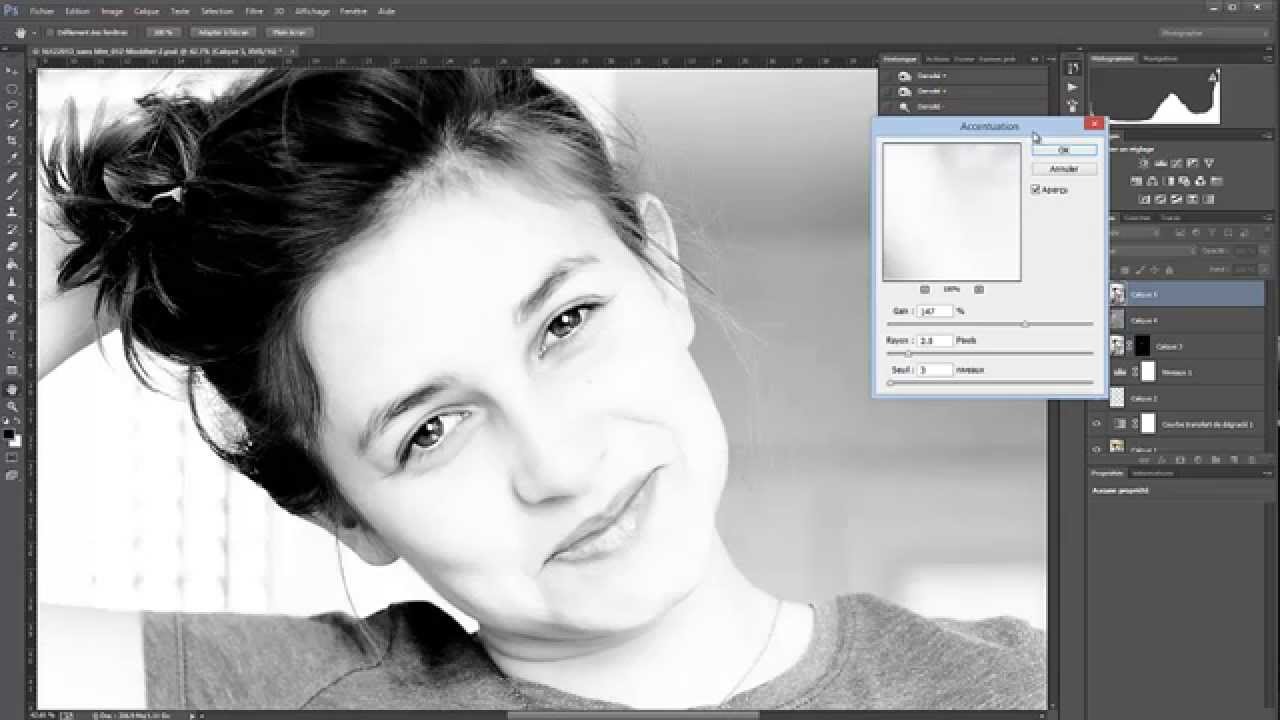The image size is (1280, 720).
Task: Click Annuler in Accentuation dialog
Action: [x=1064, y=169]
